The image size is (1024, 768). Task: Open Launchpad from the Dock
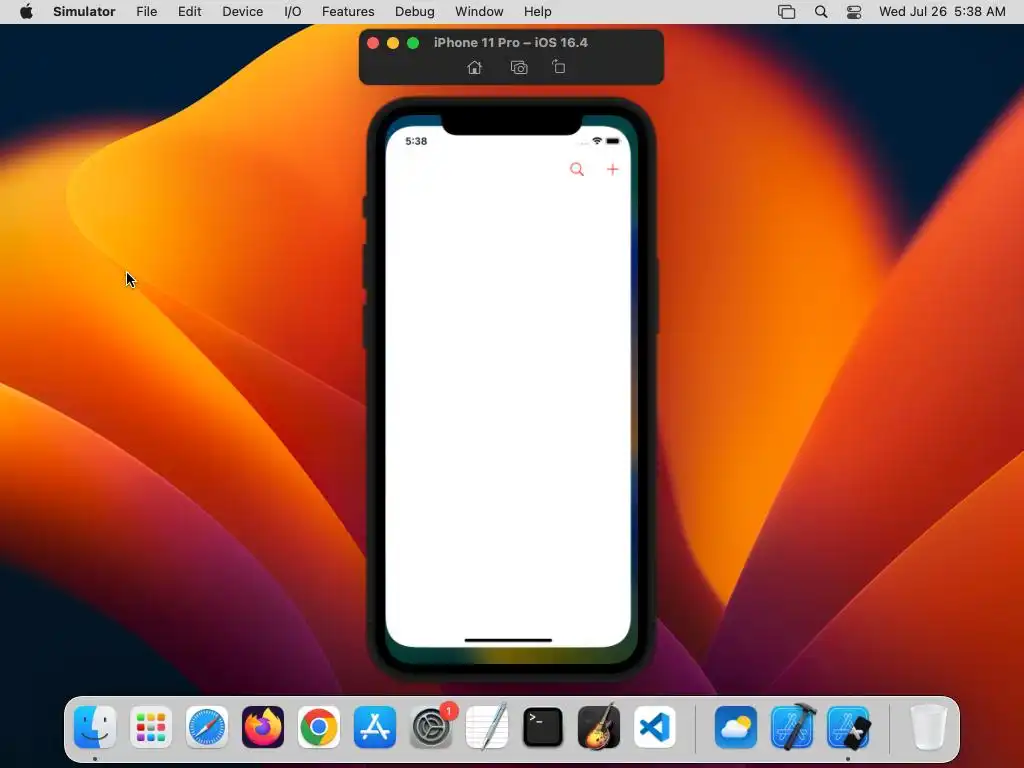pos(151,727)
